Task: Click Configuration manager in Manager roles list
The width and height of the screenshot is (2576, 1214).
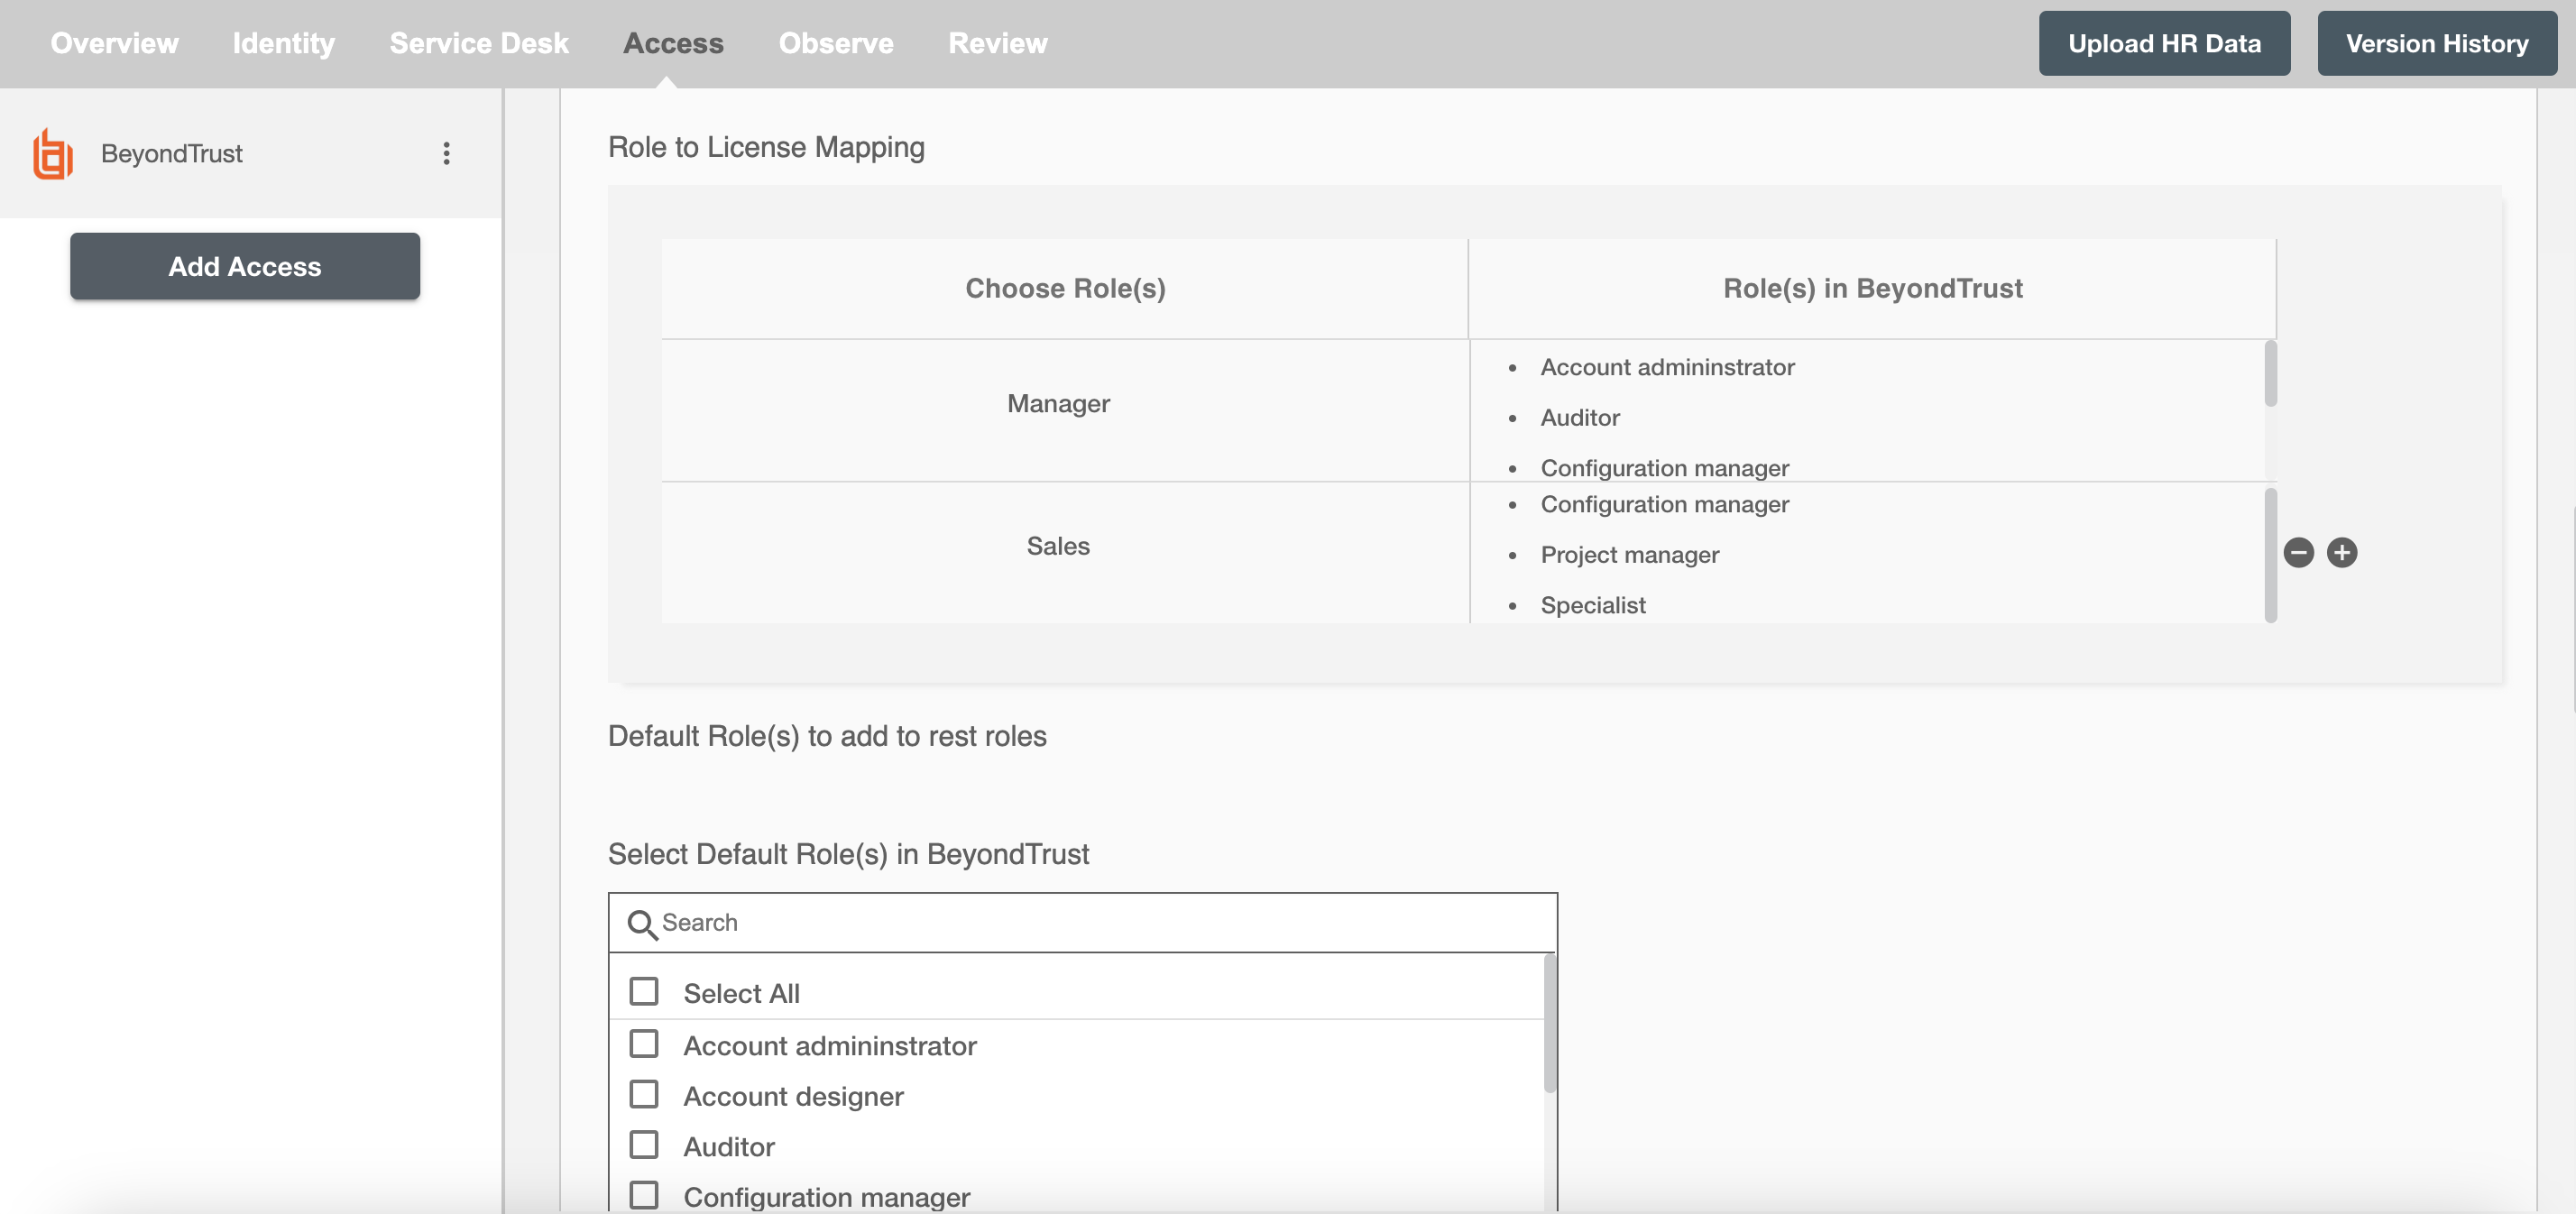Action: coord(1664,468)
